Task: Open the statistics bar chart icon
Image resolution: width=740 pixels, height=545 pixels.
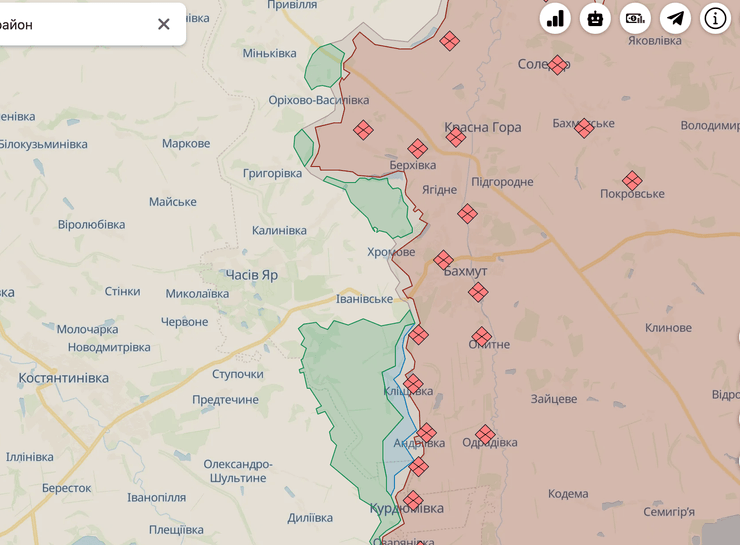Action: click(555, 18)
